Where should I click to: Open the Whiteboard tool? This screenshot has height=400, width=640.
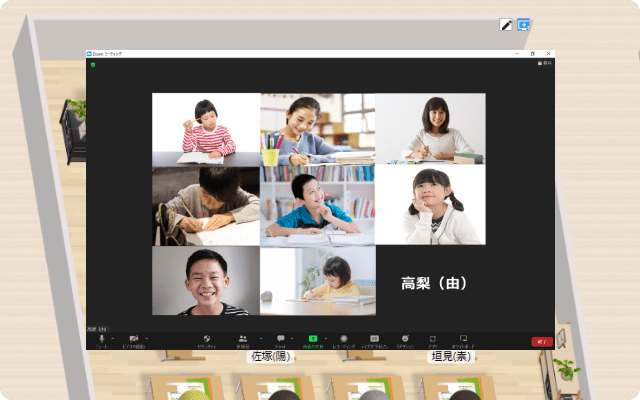coord(463,340)
